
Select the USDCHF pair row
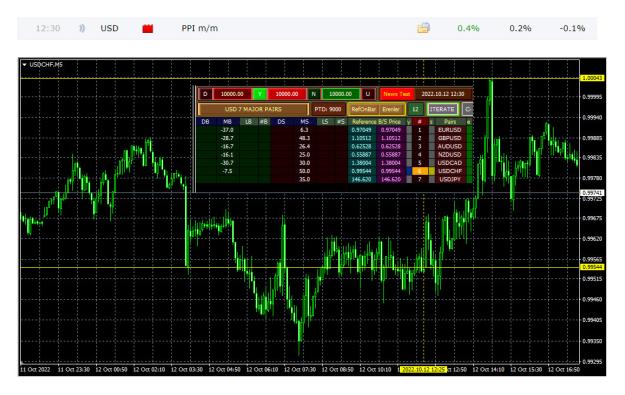coord(450,171)
